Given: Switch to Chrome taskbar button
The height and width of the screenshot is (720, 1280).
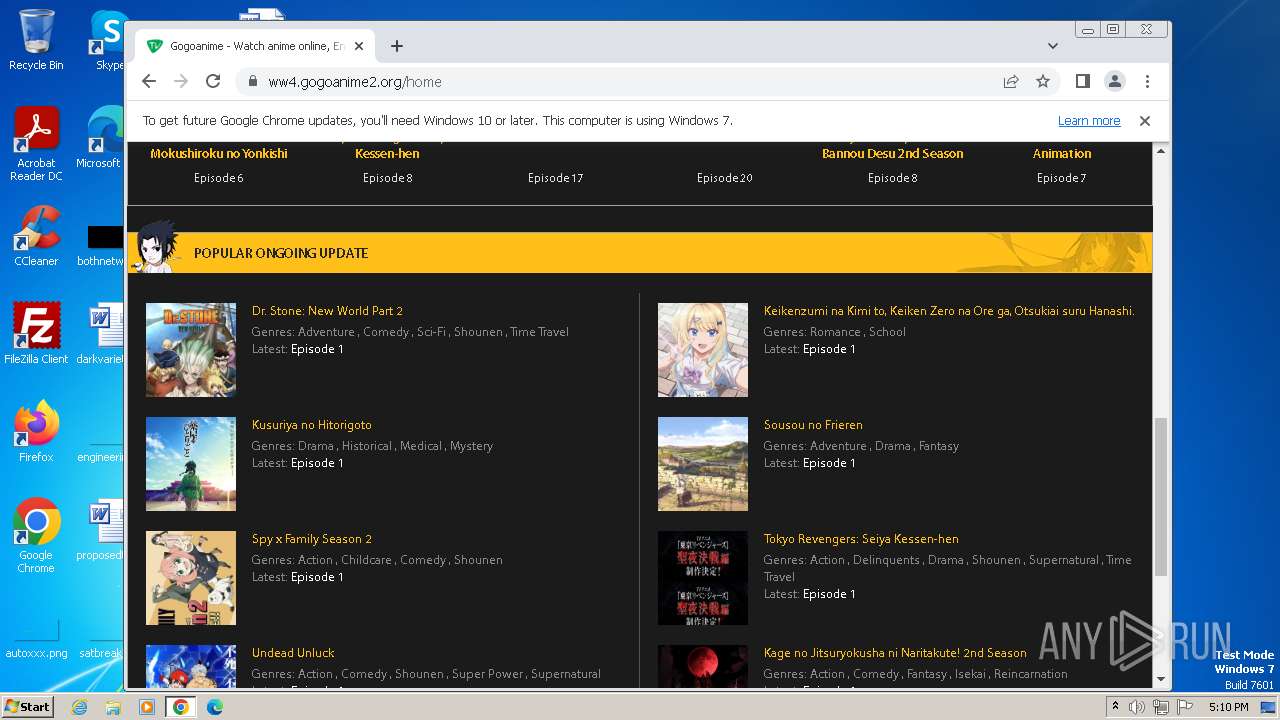Looking at the screenshot, I should (x=181, y=707).
